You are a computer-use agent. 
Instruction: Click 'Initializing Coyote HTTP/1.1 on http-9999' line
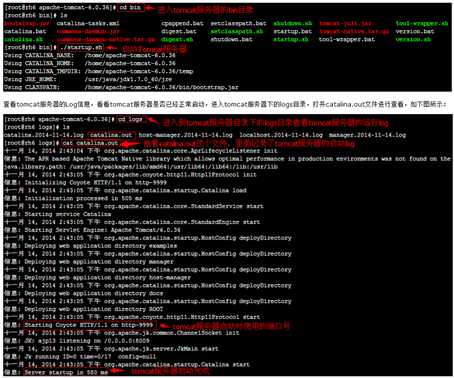tap(85, 183)
